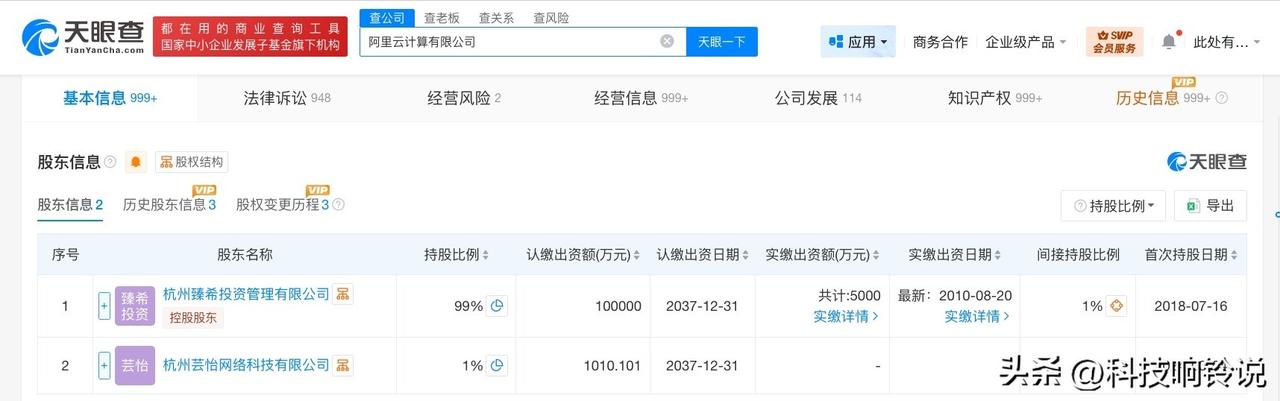The width and height of the screenshot is (1280, 401).
Task: Switch to 查老板 search tab
Action: (441, 18)
